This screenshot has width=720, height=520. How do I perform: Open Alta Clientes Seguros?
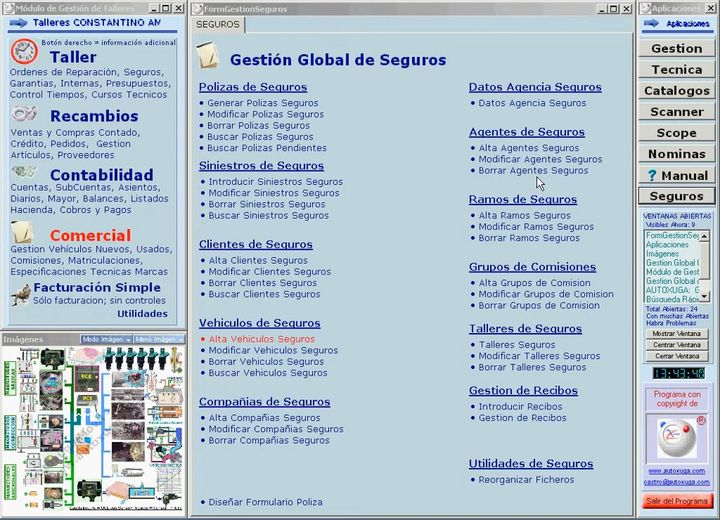coord(258,260)
